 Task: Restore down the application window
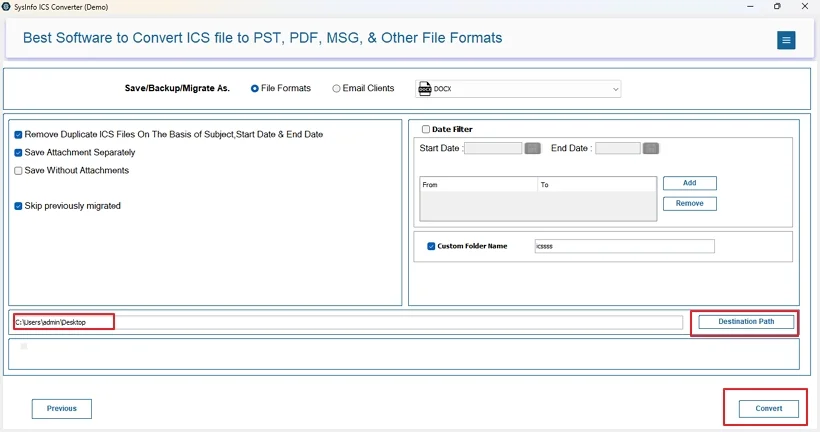click(777, 7)
